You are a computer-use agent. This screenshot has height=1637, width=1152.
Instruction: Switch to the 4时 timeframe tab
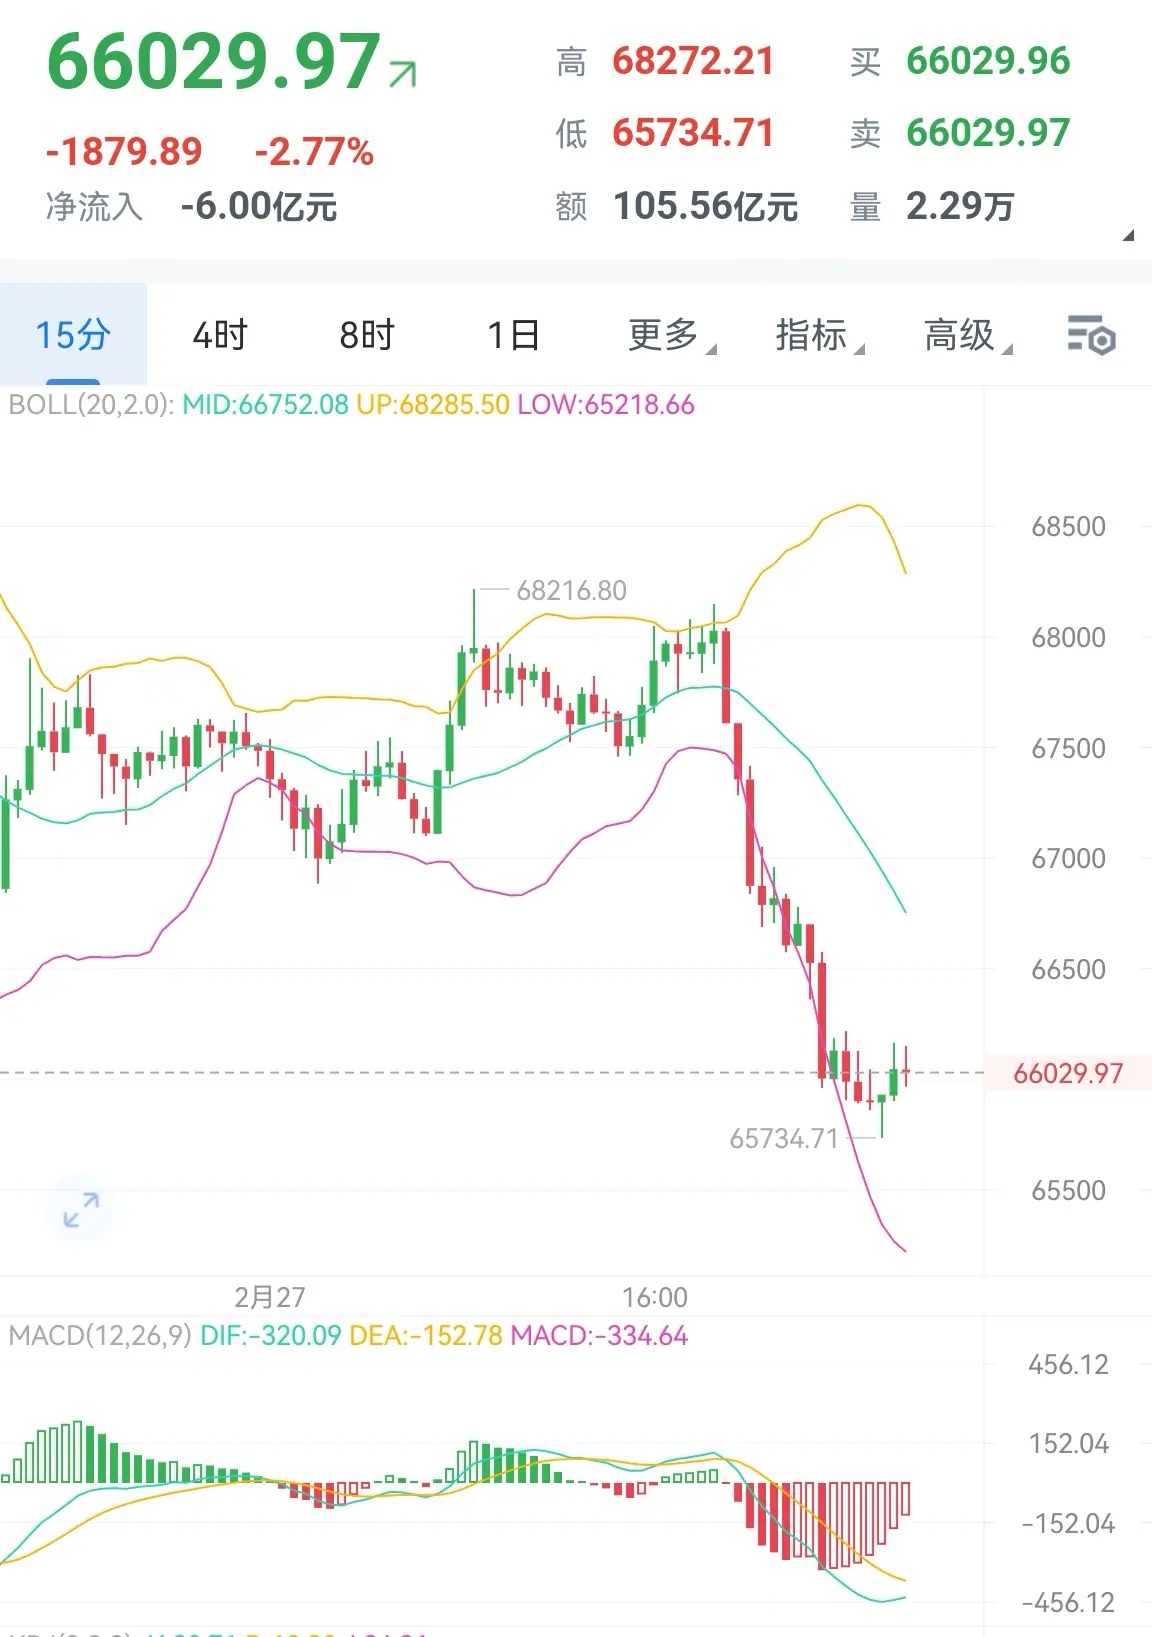(220, 334)
